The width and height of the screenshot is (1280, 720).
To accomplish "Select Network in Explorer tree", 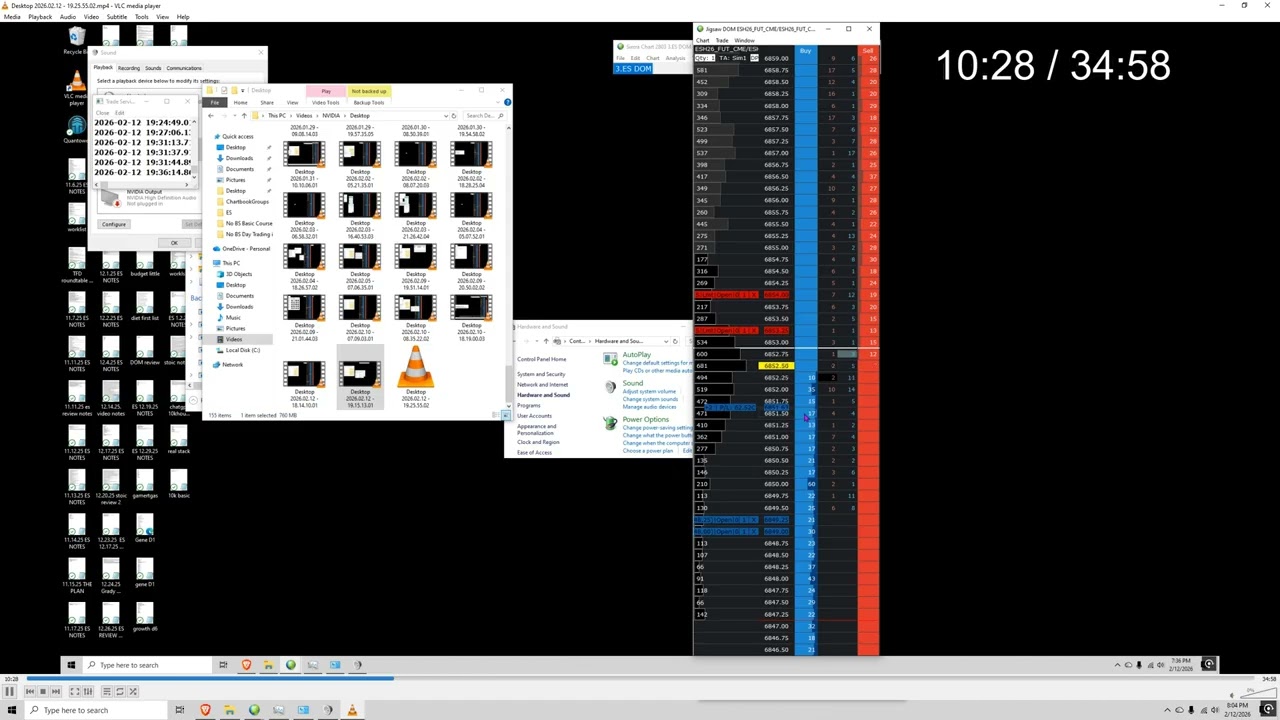I will point(232,365).
